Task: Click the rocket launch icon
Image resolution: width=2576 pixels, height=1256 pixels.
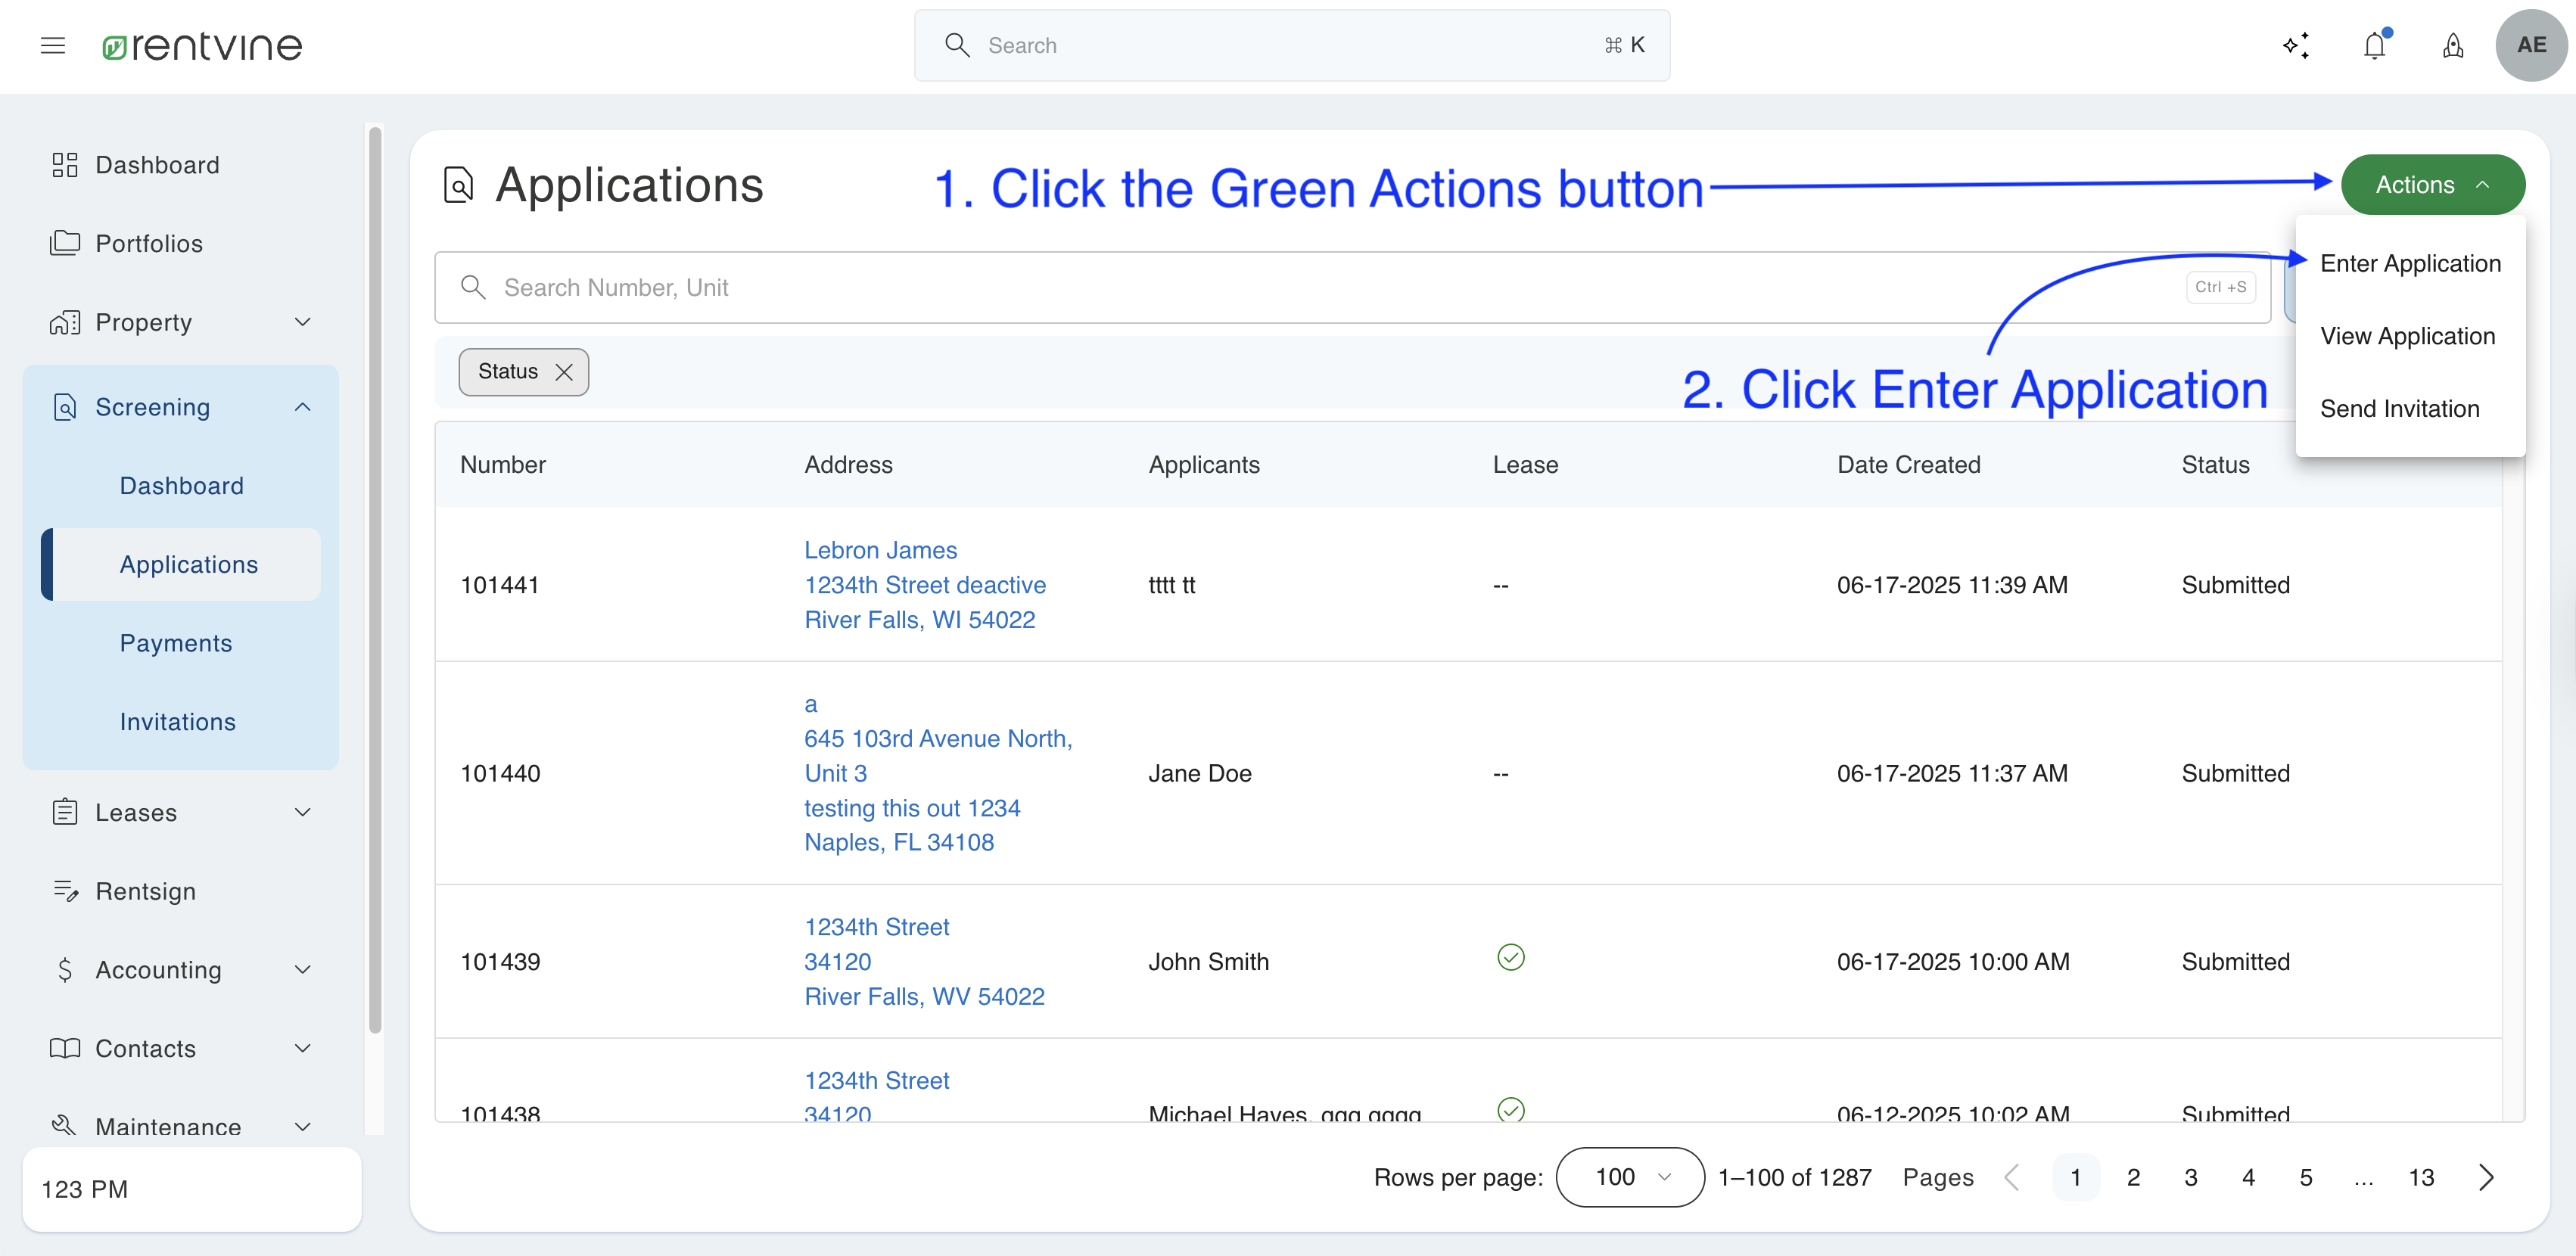Action: click(x=2453, y=45)
